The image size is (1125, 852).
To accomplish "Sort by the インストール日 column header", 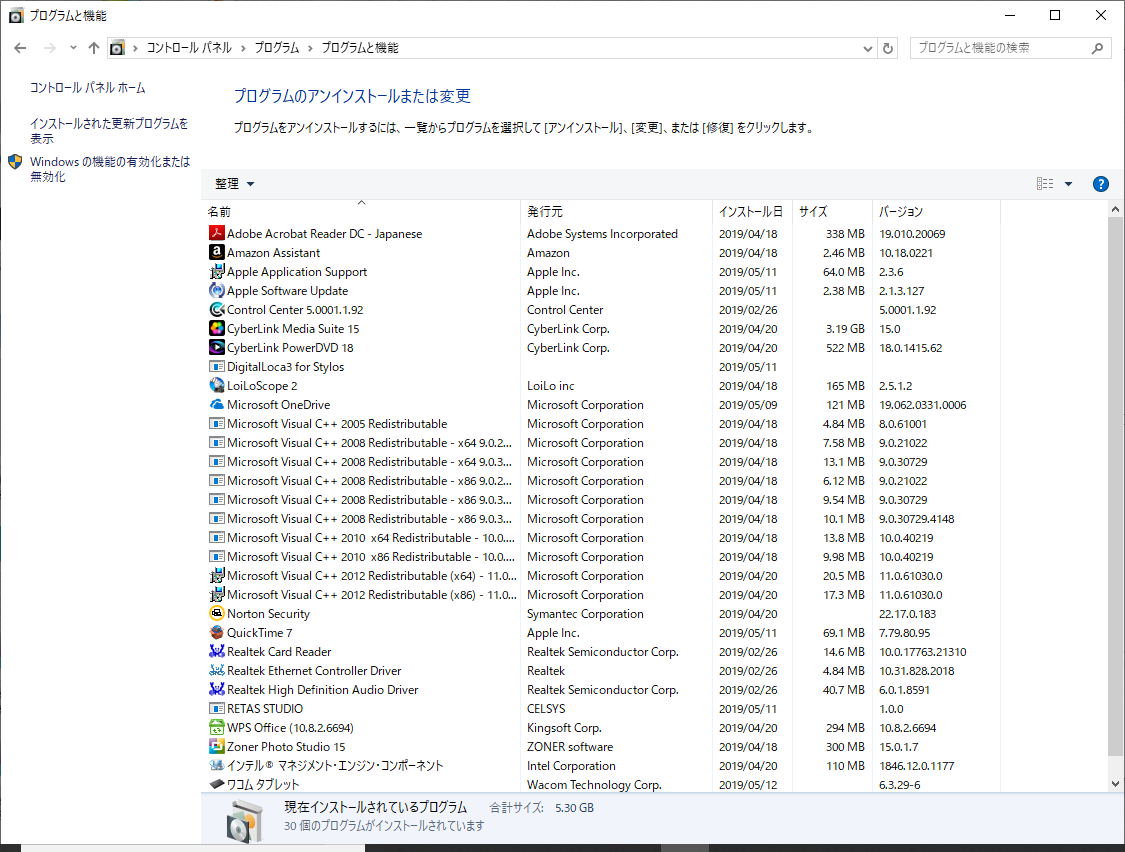I will tap(750, 212).
